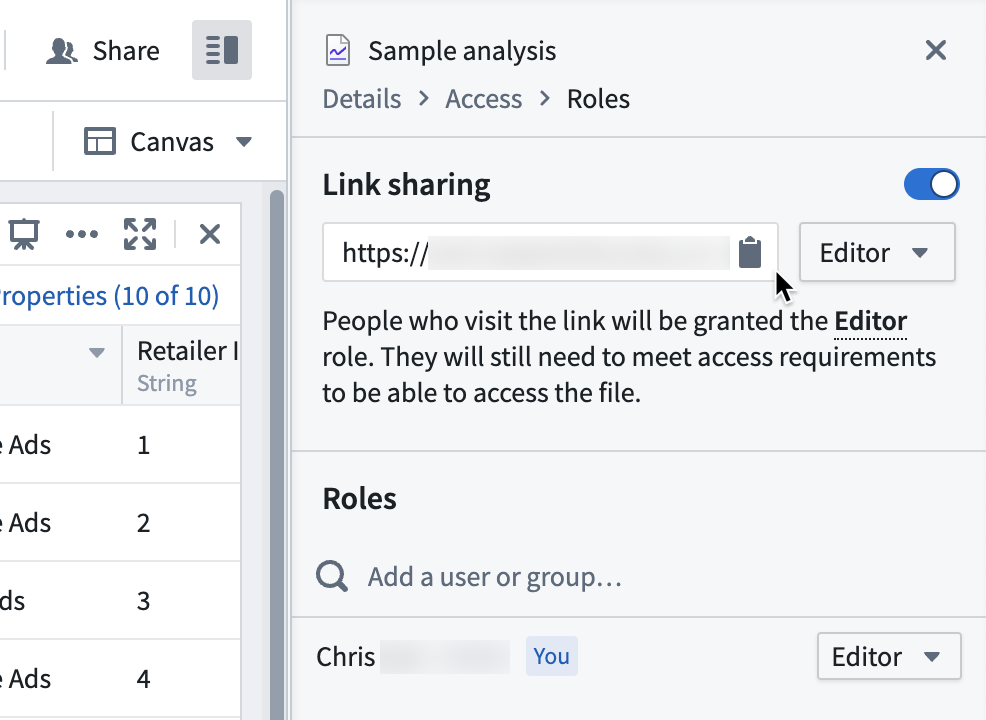Select the Roles breadcrumb
The height and width of the screenshot is (720, 986).
pyautogui.click(x=598, y=99)
